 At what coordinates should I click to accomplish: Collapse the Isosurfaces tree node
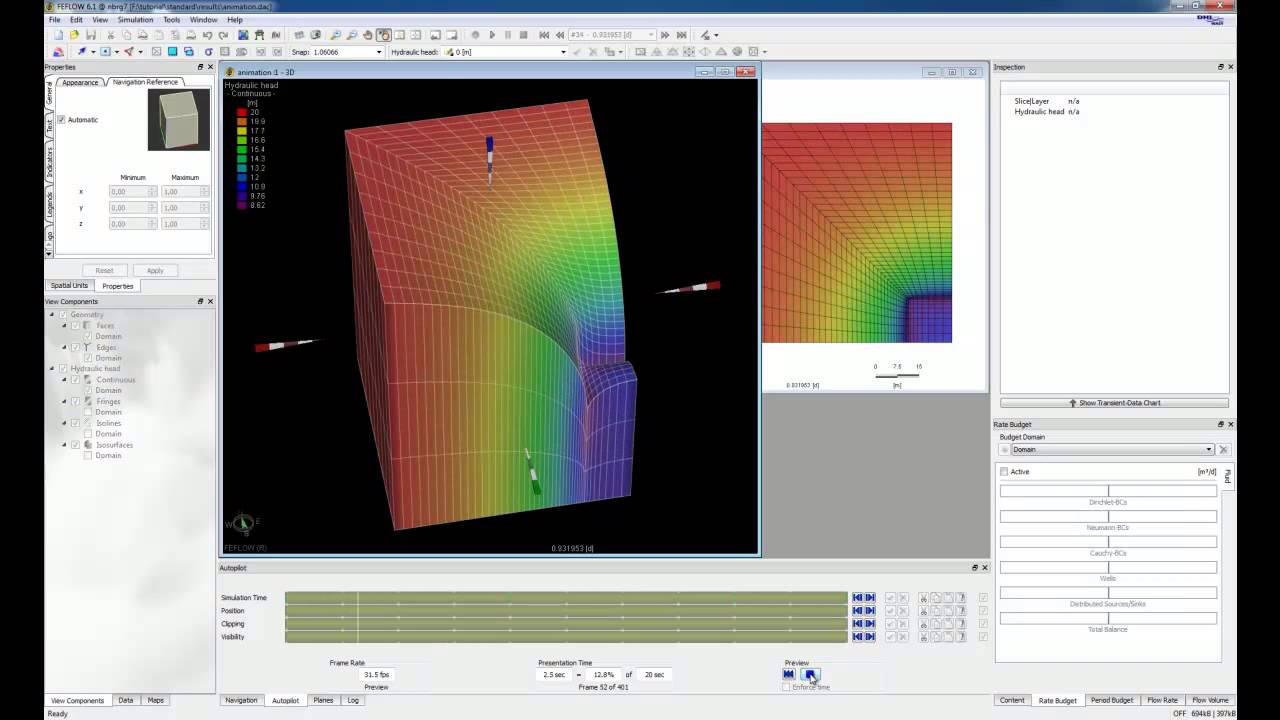(64, 445)
